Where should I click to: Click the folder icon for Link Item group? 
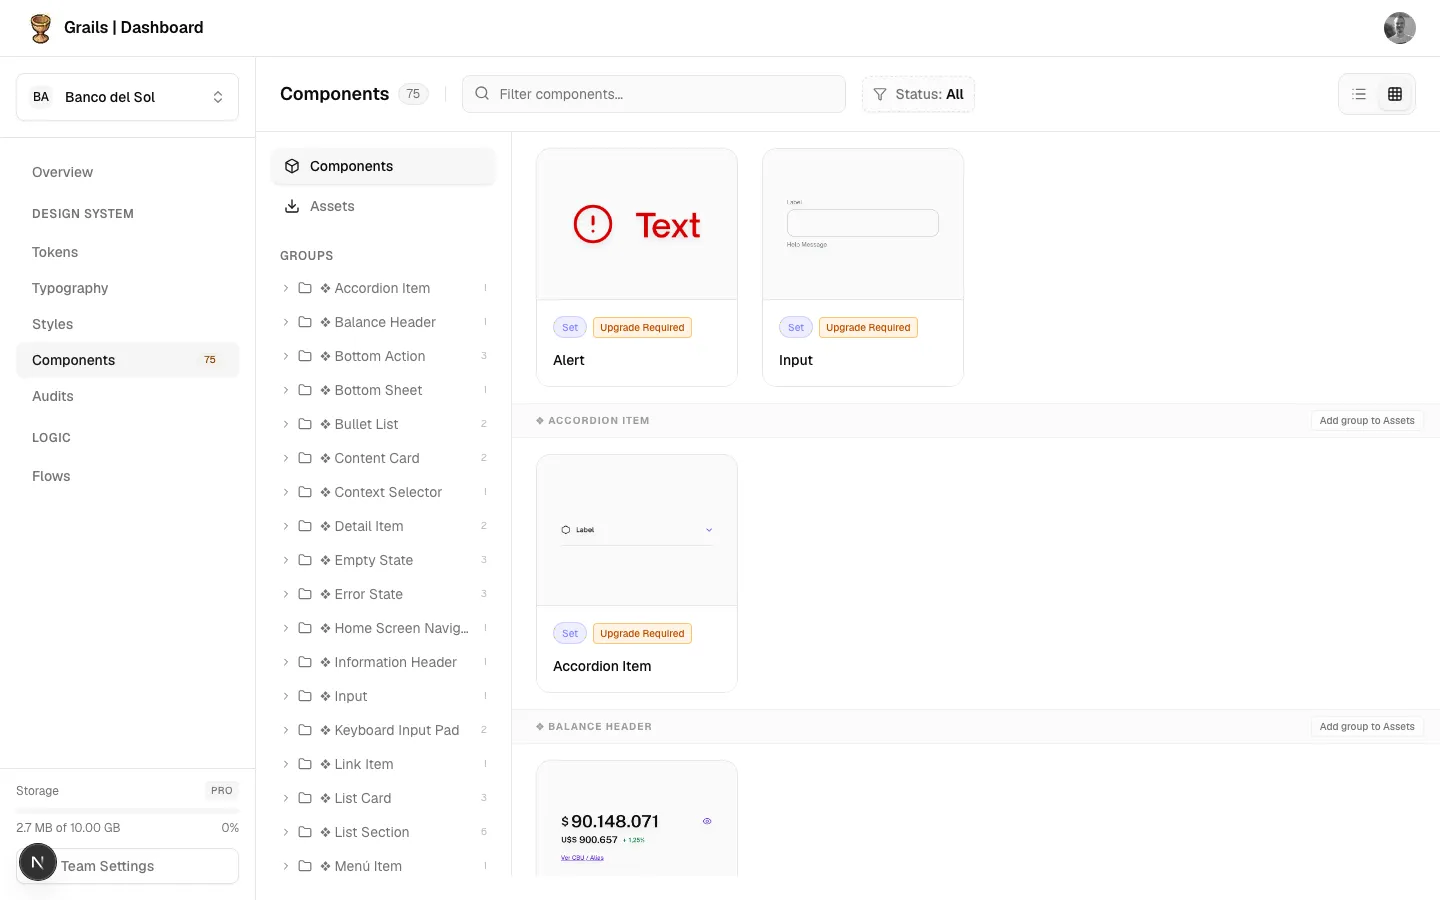(305, 764)
